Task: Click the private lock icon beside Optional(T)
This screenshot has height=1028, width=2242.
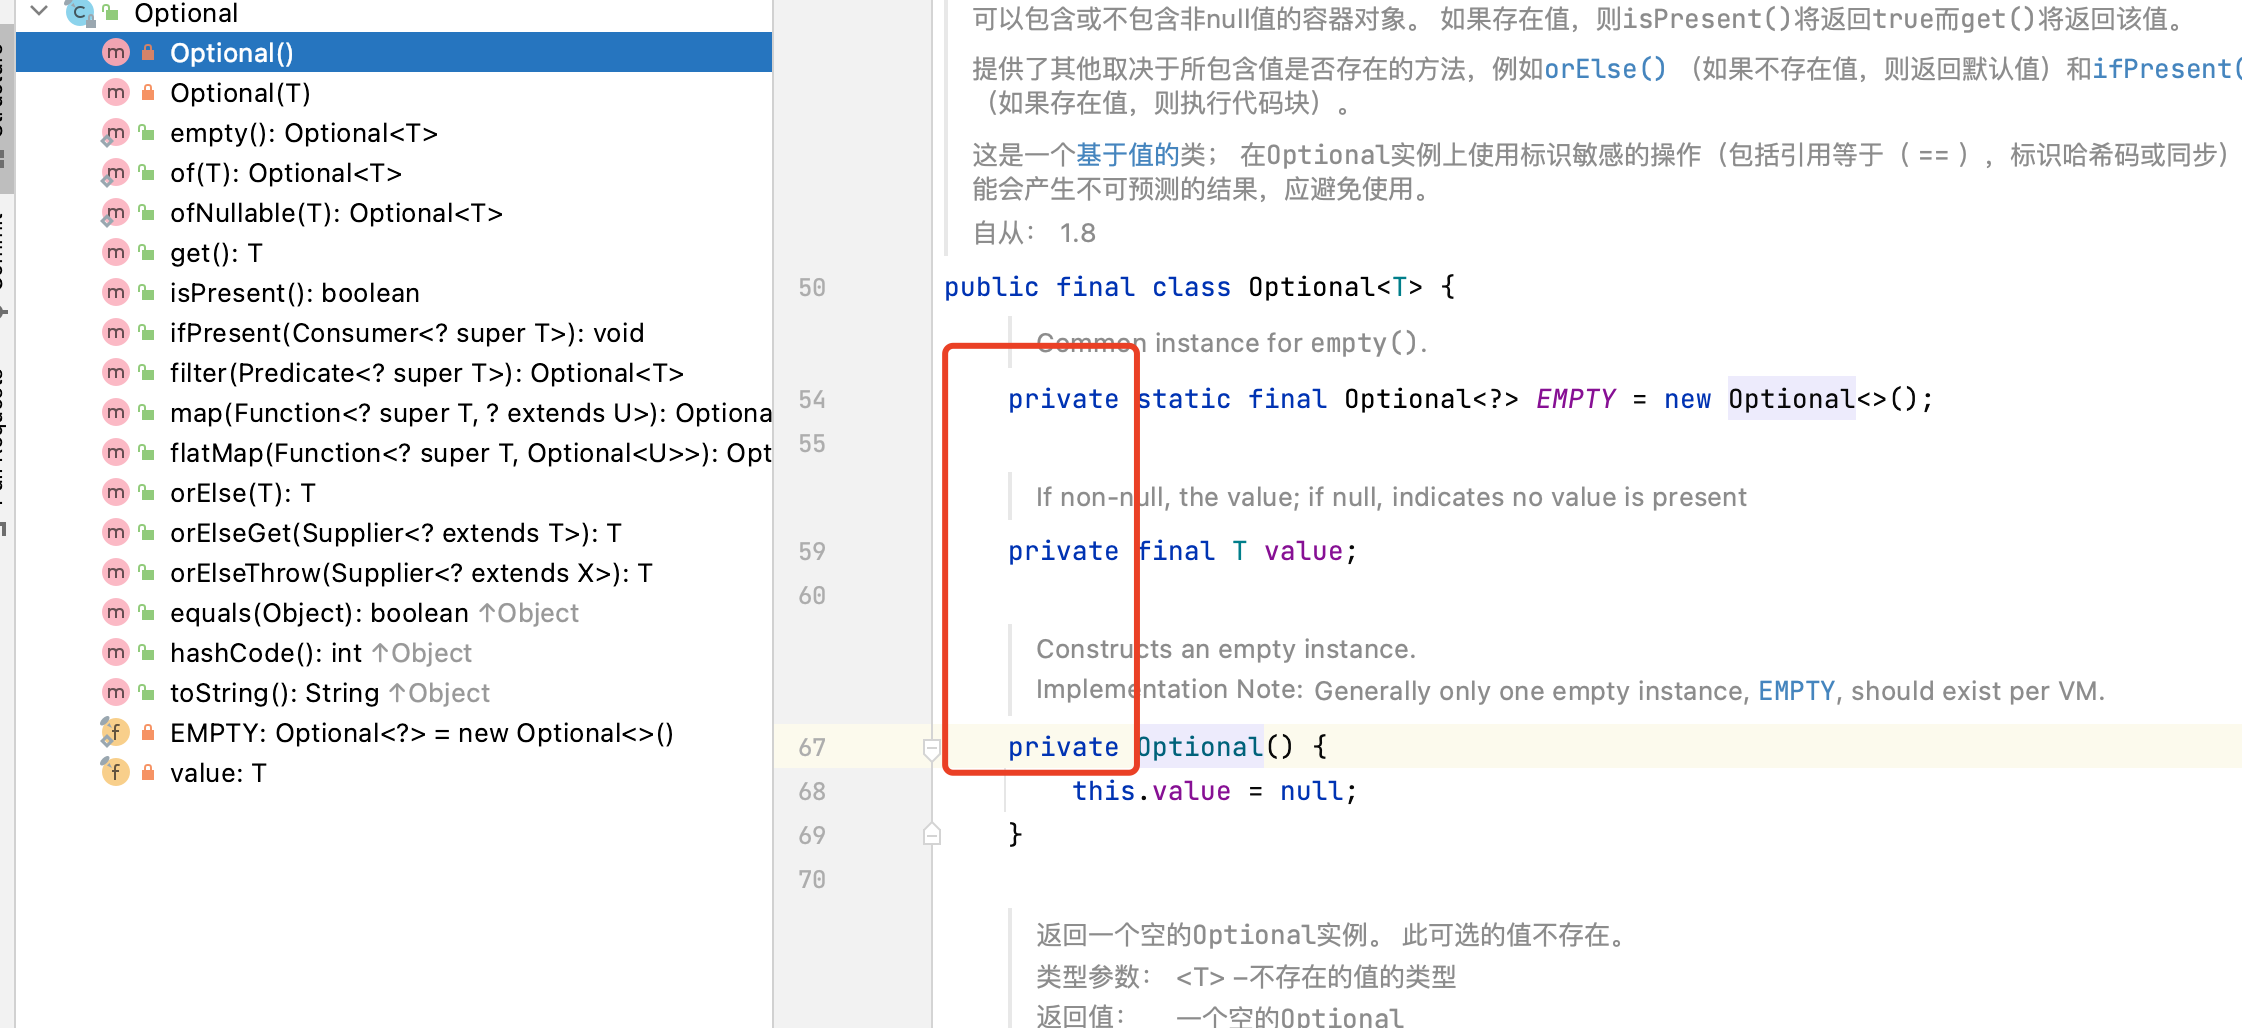Action: 148,93
